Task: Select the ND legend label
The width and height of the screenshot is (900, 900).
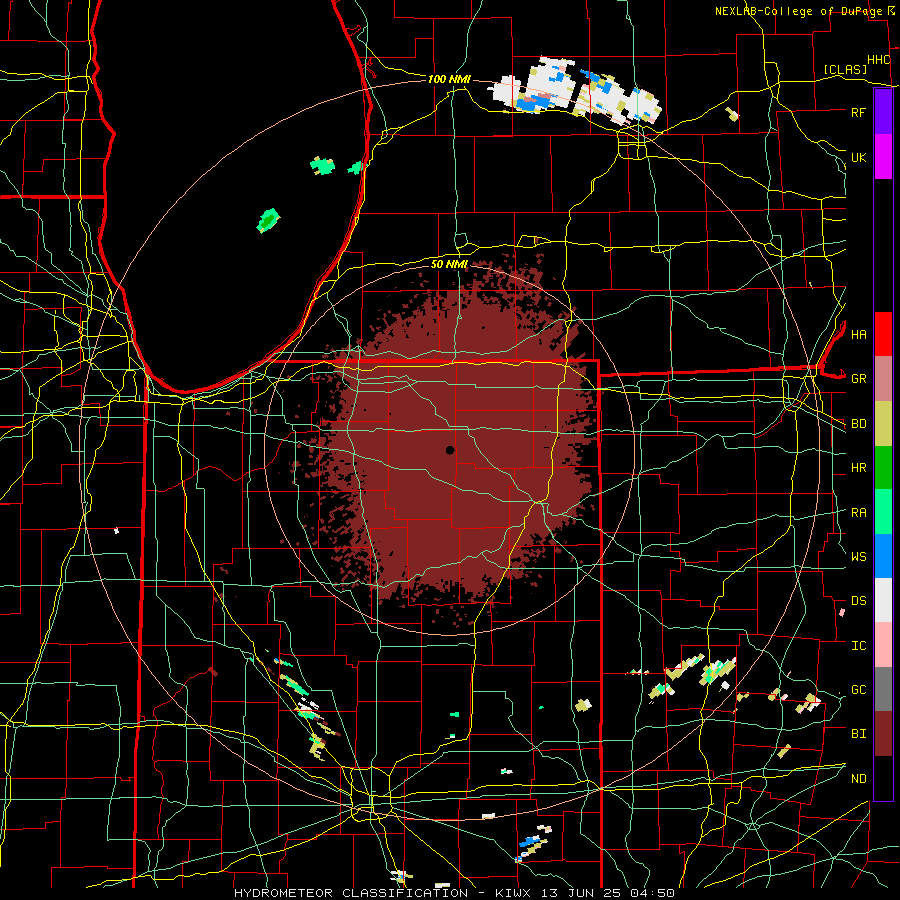Action: 858,779
